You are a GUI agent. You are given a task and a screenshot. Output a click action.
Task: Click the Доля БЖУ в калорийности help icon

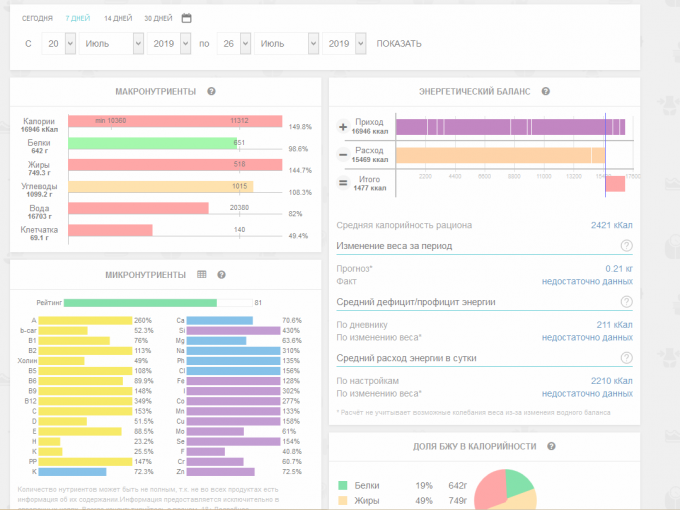[x=551, y=446]
